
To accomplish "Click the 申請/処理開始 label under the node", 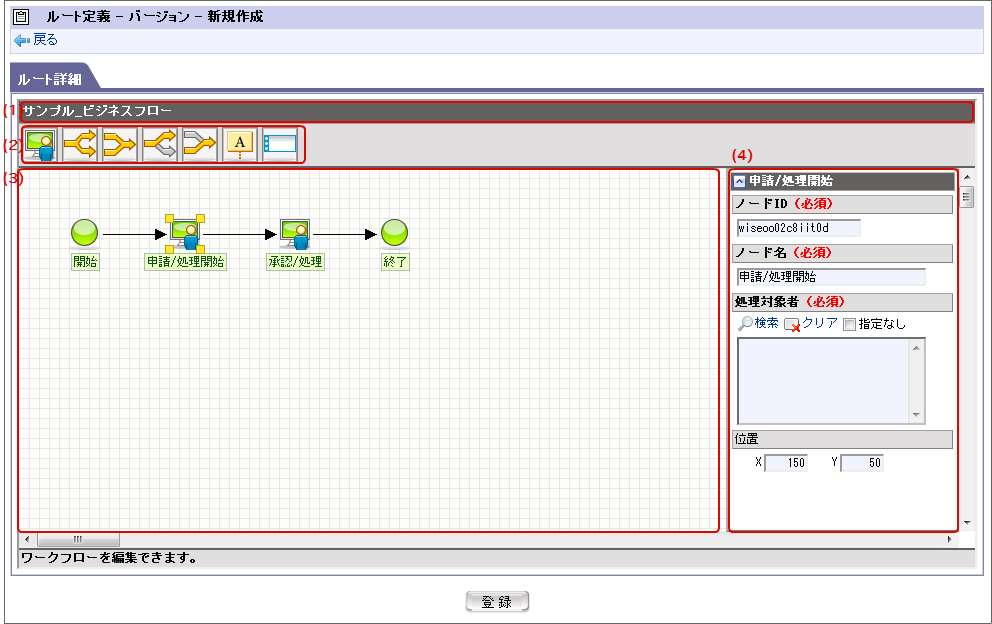I will tap(185, 262).
